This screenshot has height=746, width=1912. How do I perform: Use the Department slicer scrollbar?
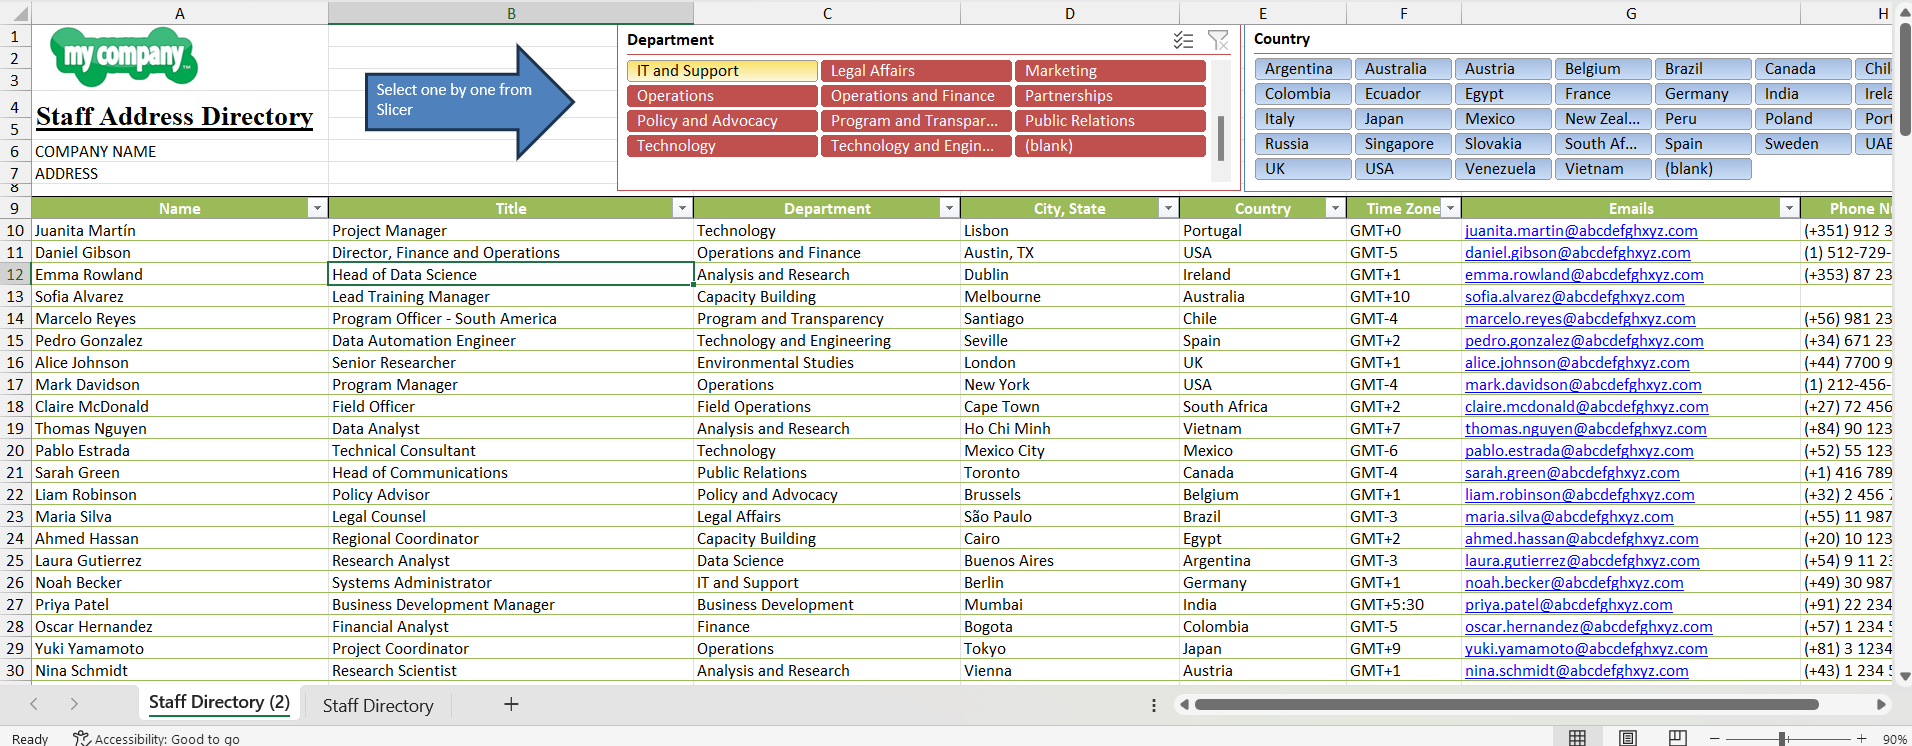coord(1220,138)
